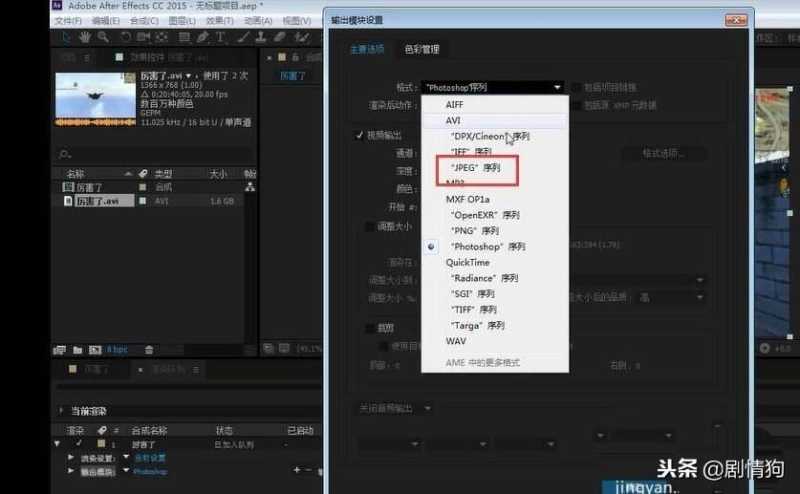The width and height of the screenshot is (800, 494).
Task: Expand the 当前渲染 current render section
Action: pos(61,411)
